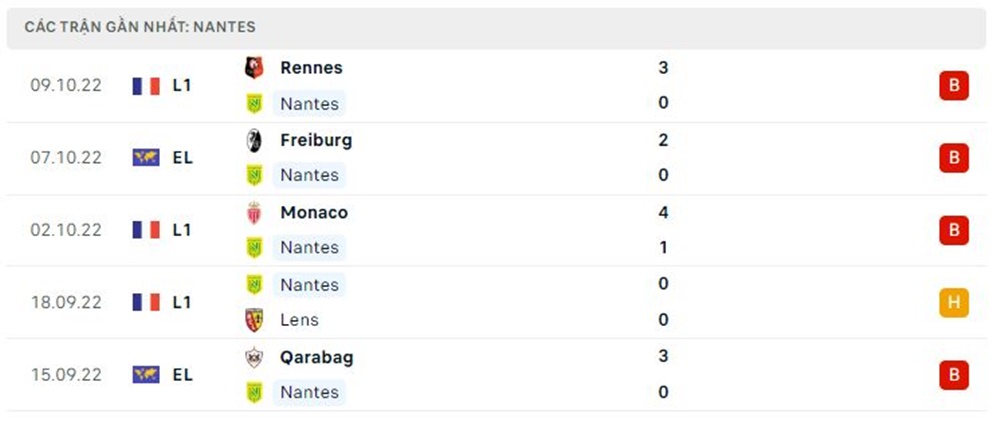
Task: Click the red B badge for Monaco match
Action: pyautogui.click(x=953, y=230)
